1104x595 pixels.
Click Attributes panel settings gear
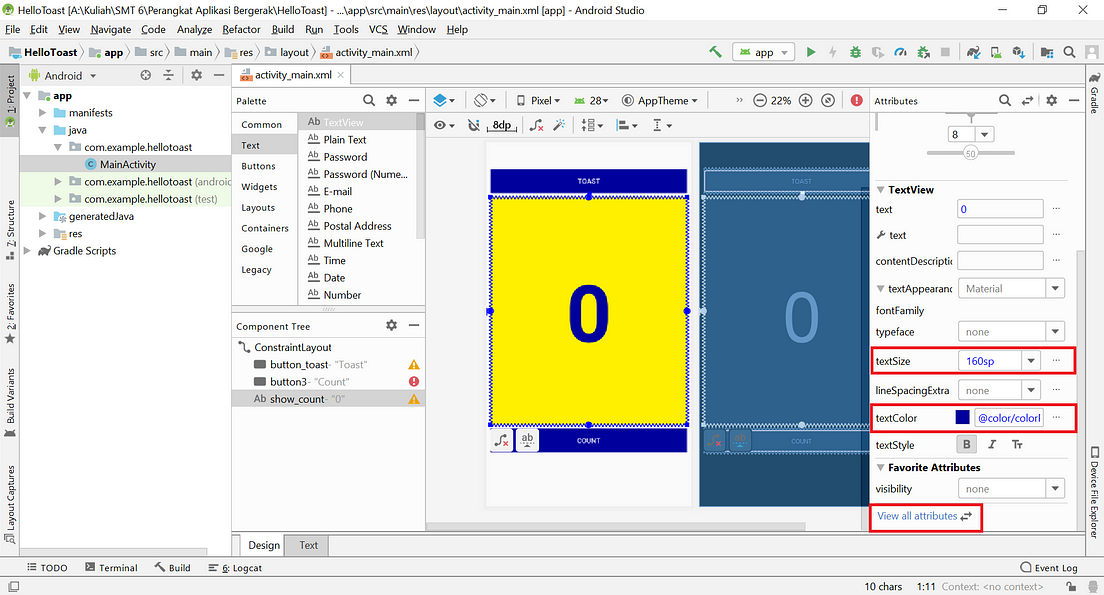point(1051,101)
